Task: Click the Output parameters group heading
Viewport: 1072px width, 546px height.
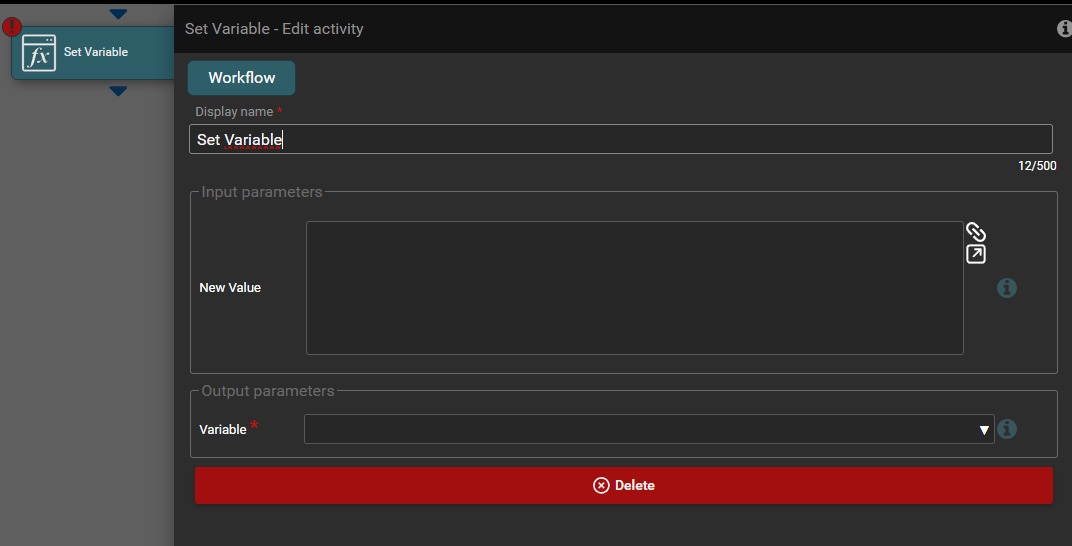Action: [268, 391]
